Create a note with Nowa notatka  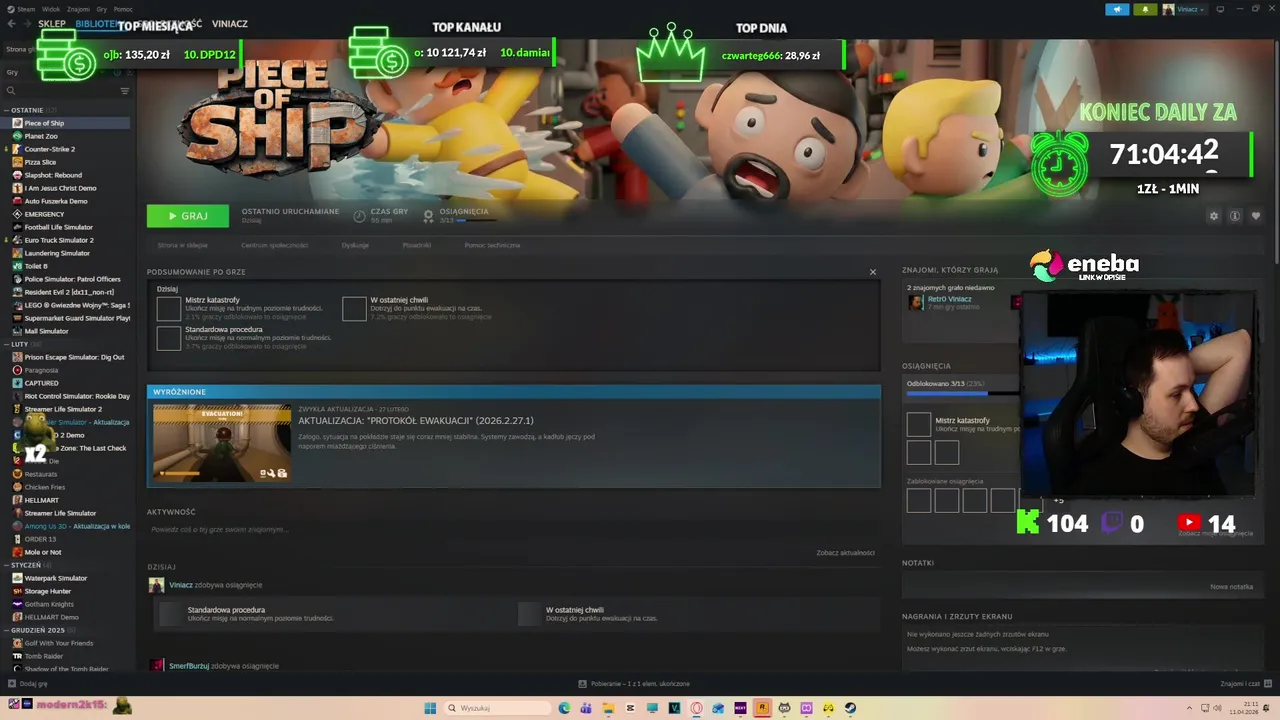(1231, 587)
